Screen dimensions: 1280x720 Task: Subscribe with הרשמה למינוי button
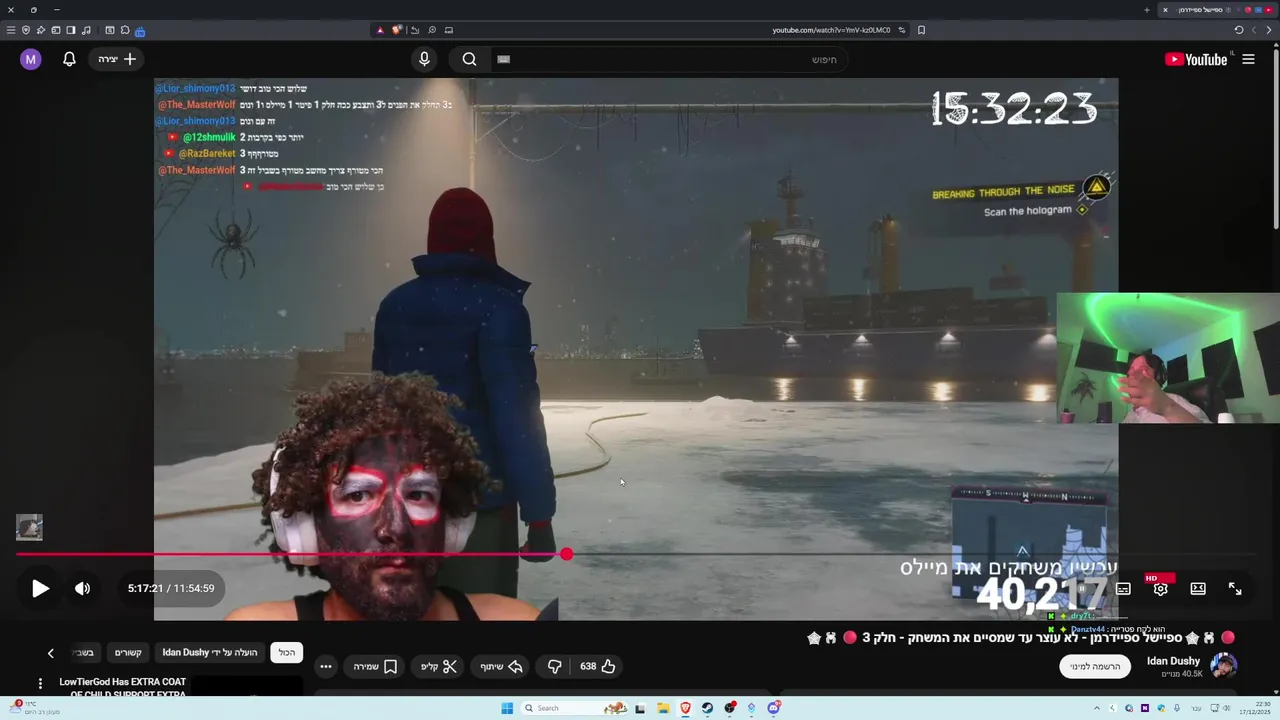1095,666
